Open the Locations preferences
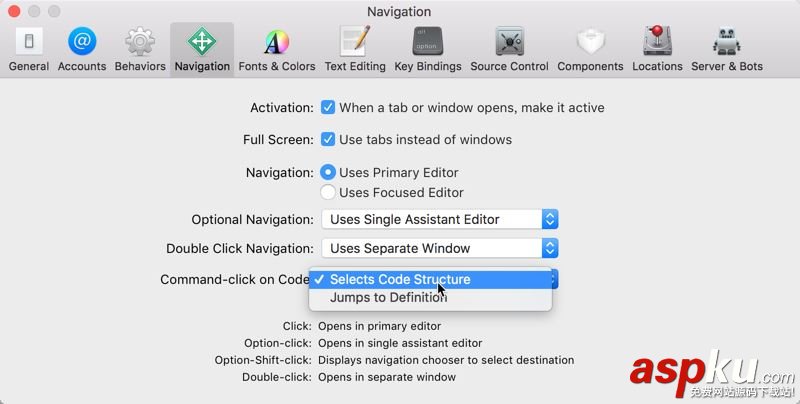The width and height of the screenshot is (800, 404). pos(657,50)
